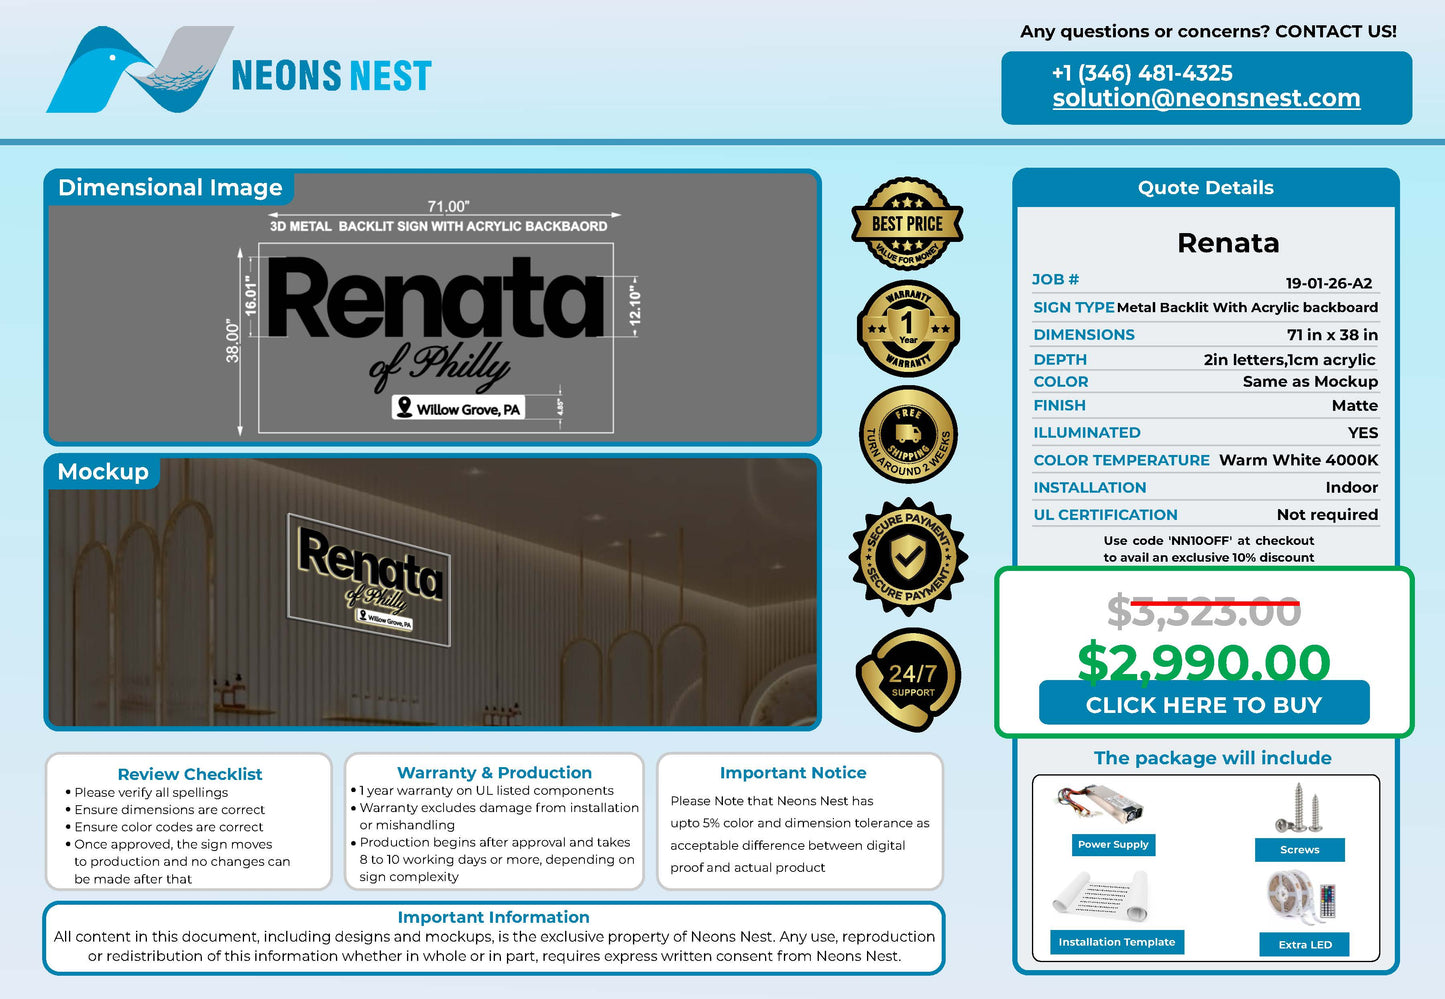
Task: Click the 38.00" height dimension label
Action: (233, 341)
